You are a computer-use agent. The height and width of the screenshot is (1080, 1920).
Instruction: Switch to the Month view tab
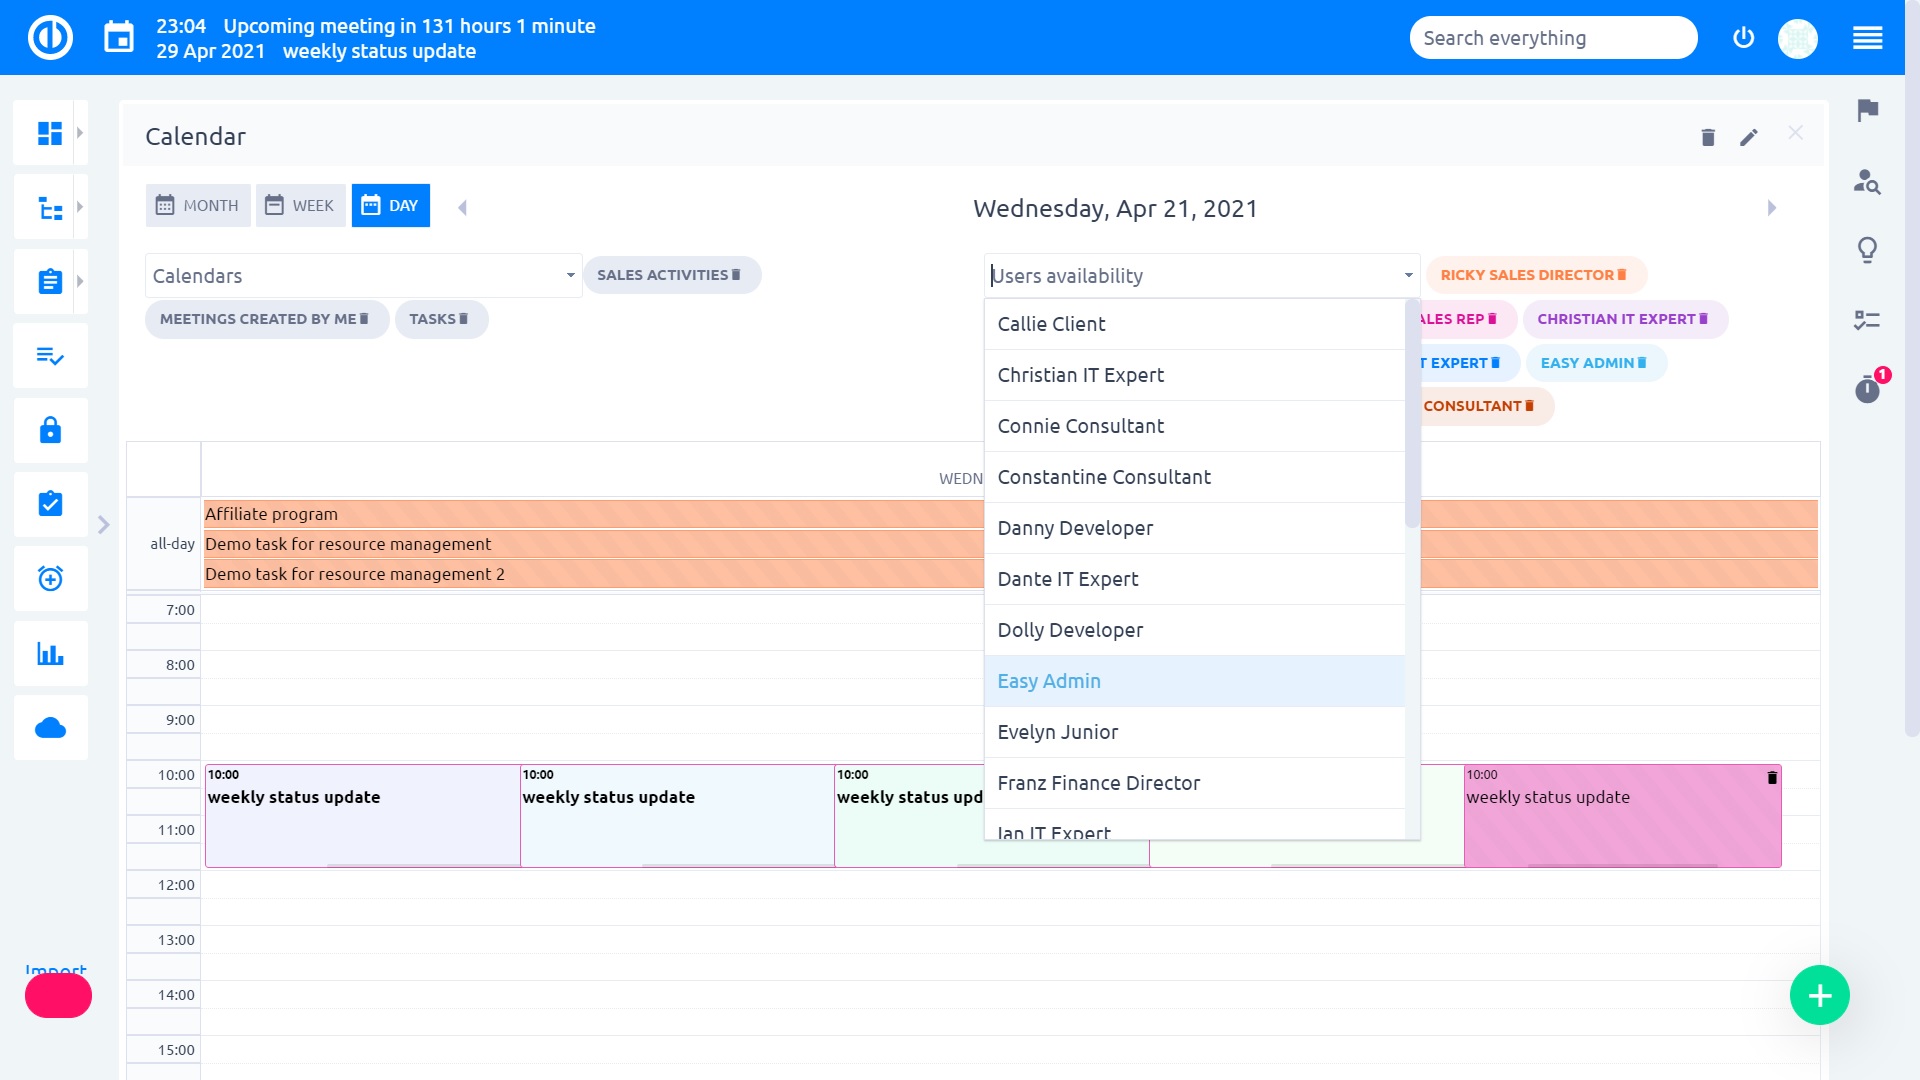[198, 206]
